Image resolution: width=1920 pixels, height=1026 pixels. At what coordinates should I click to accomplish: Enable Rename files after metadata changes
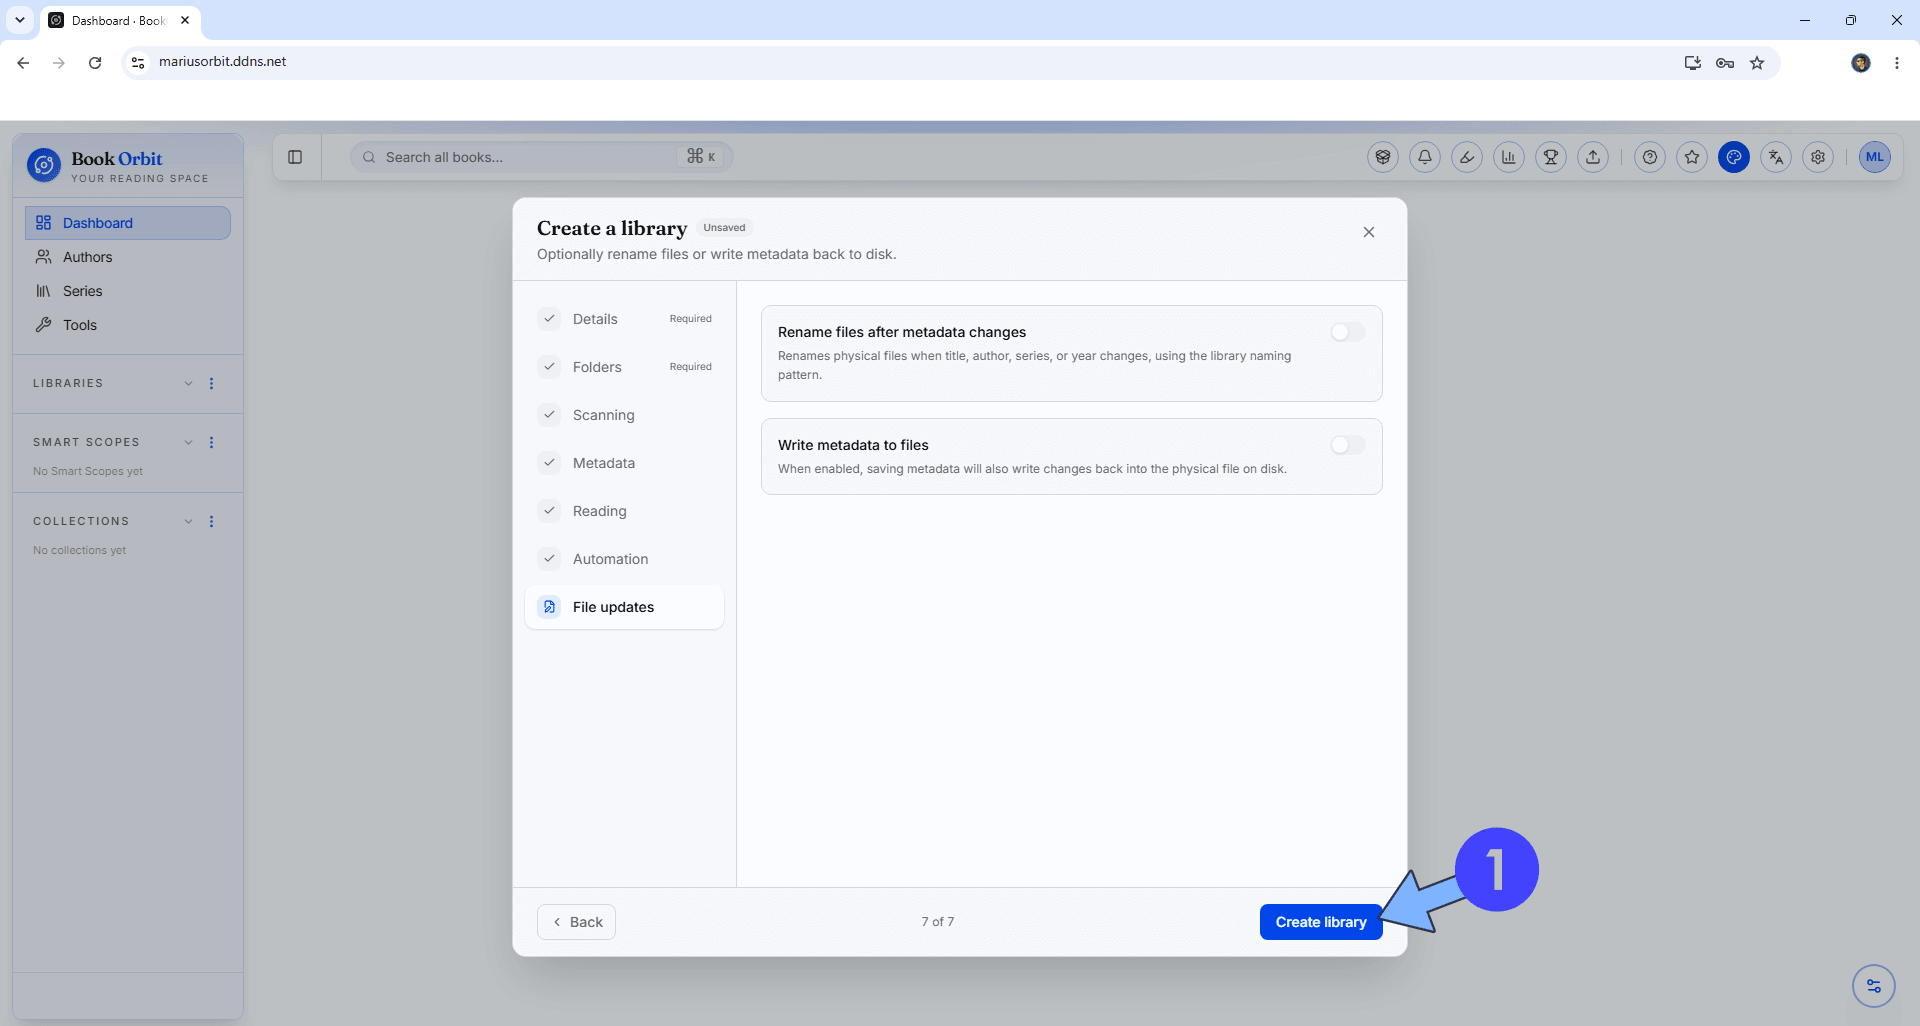coord(1347,332)
